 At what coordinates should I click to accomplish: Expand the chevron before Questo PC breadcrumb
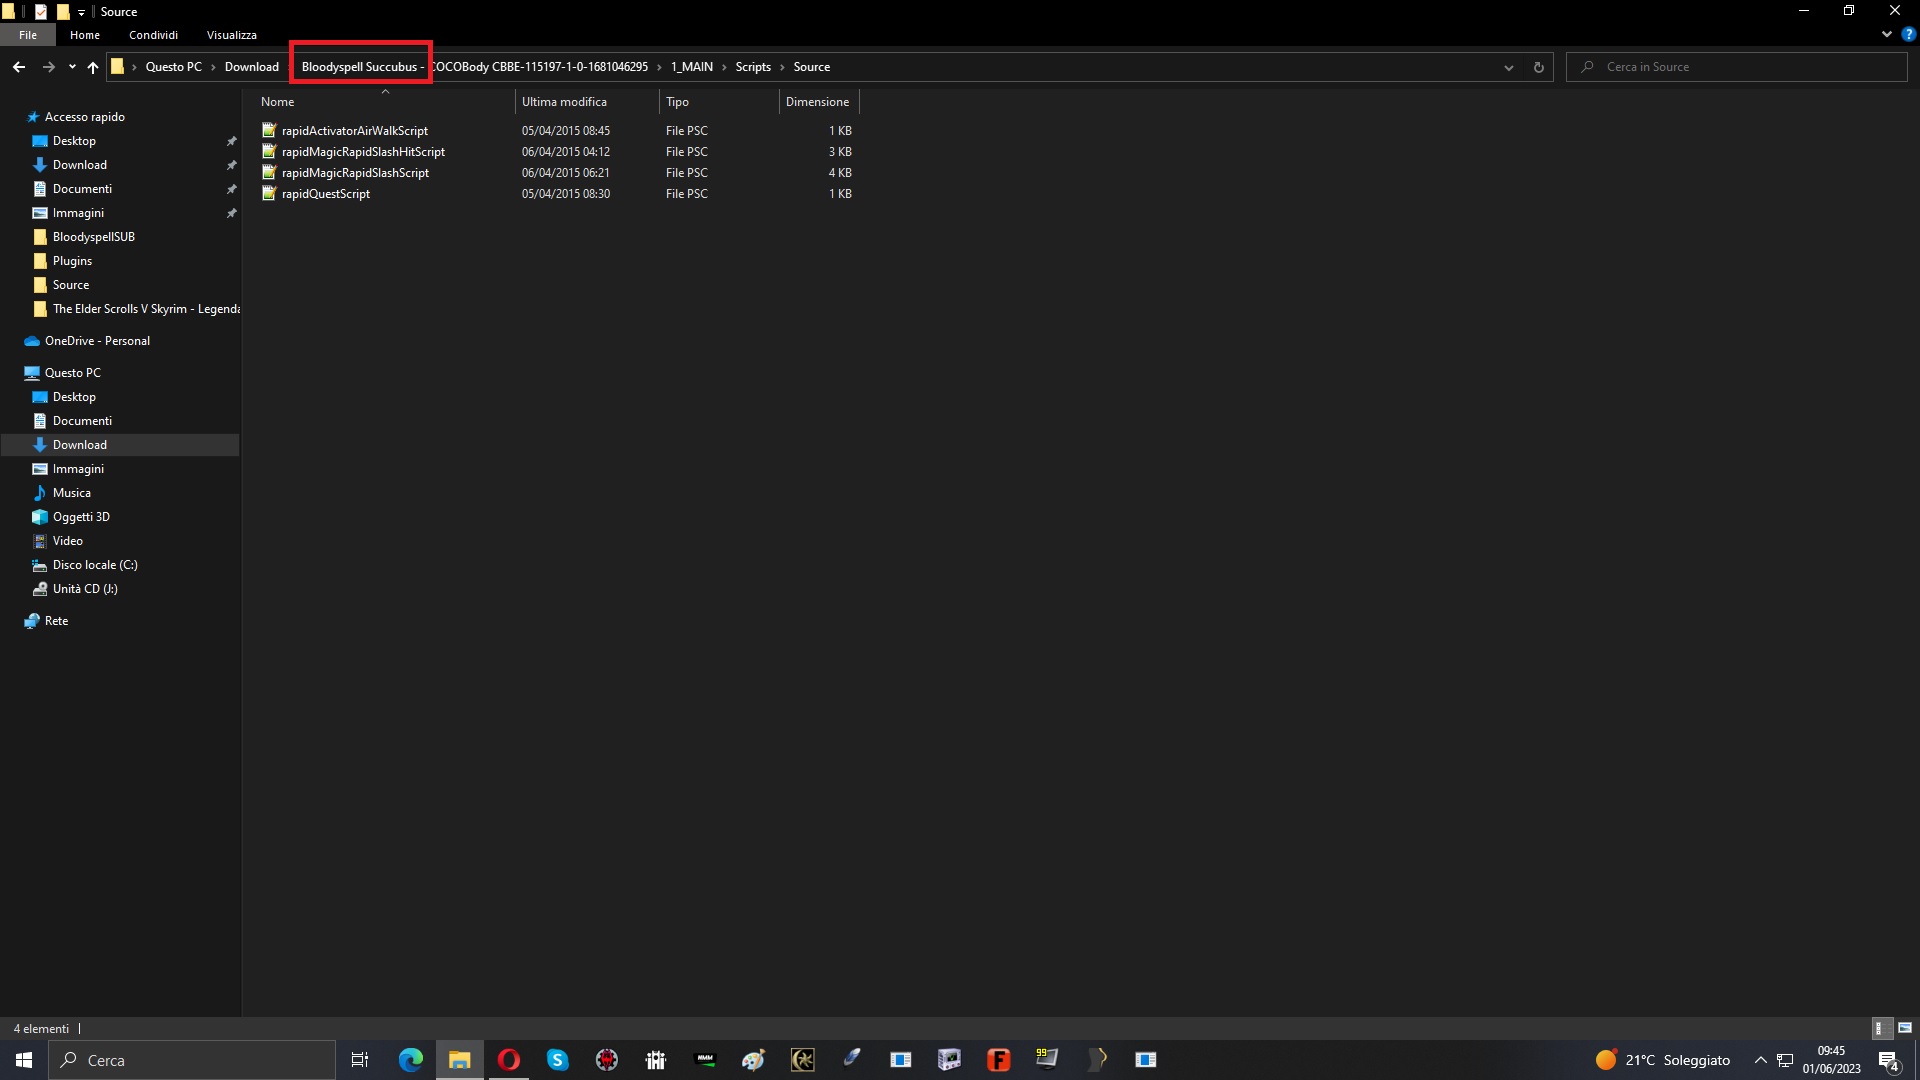pos(134,67)
